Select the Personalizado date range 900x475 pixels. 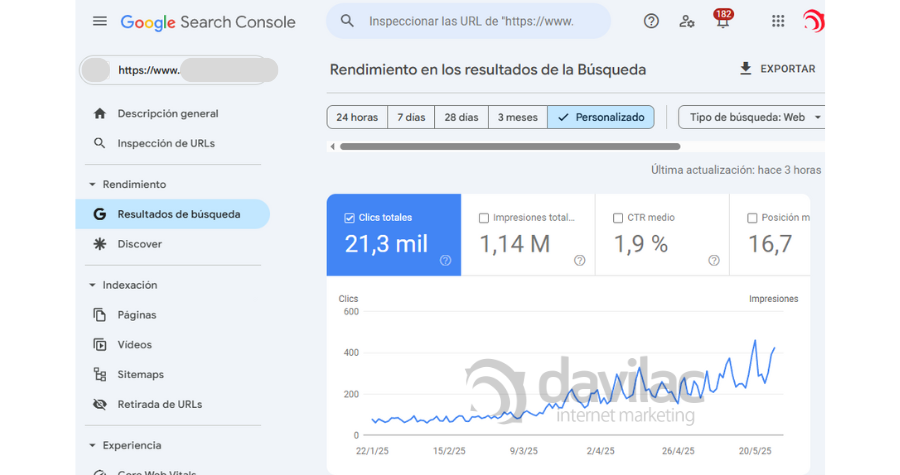click(x=601, y=117)
